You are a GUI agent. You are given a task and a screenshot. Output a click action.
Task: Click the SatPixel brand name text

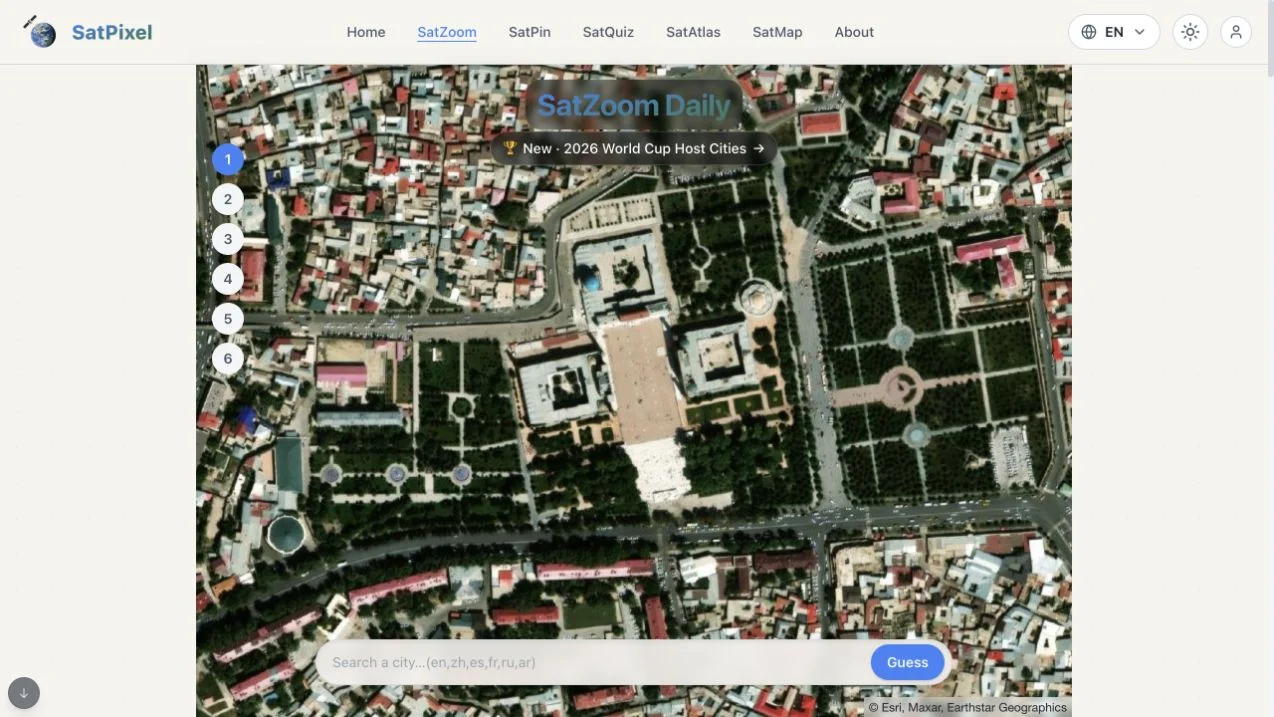(x=112, y=32)
